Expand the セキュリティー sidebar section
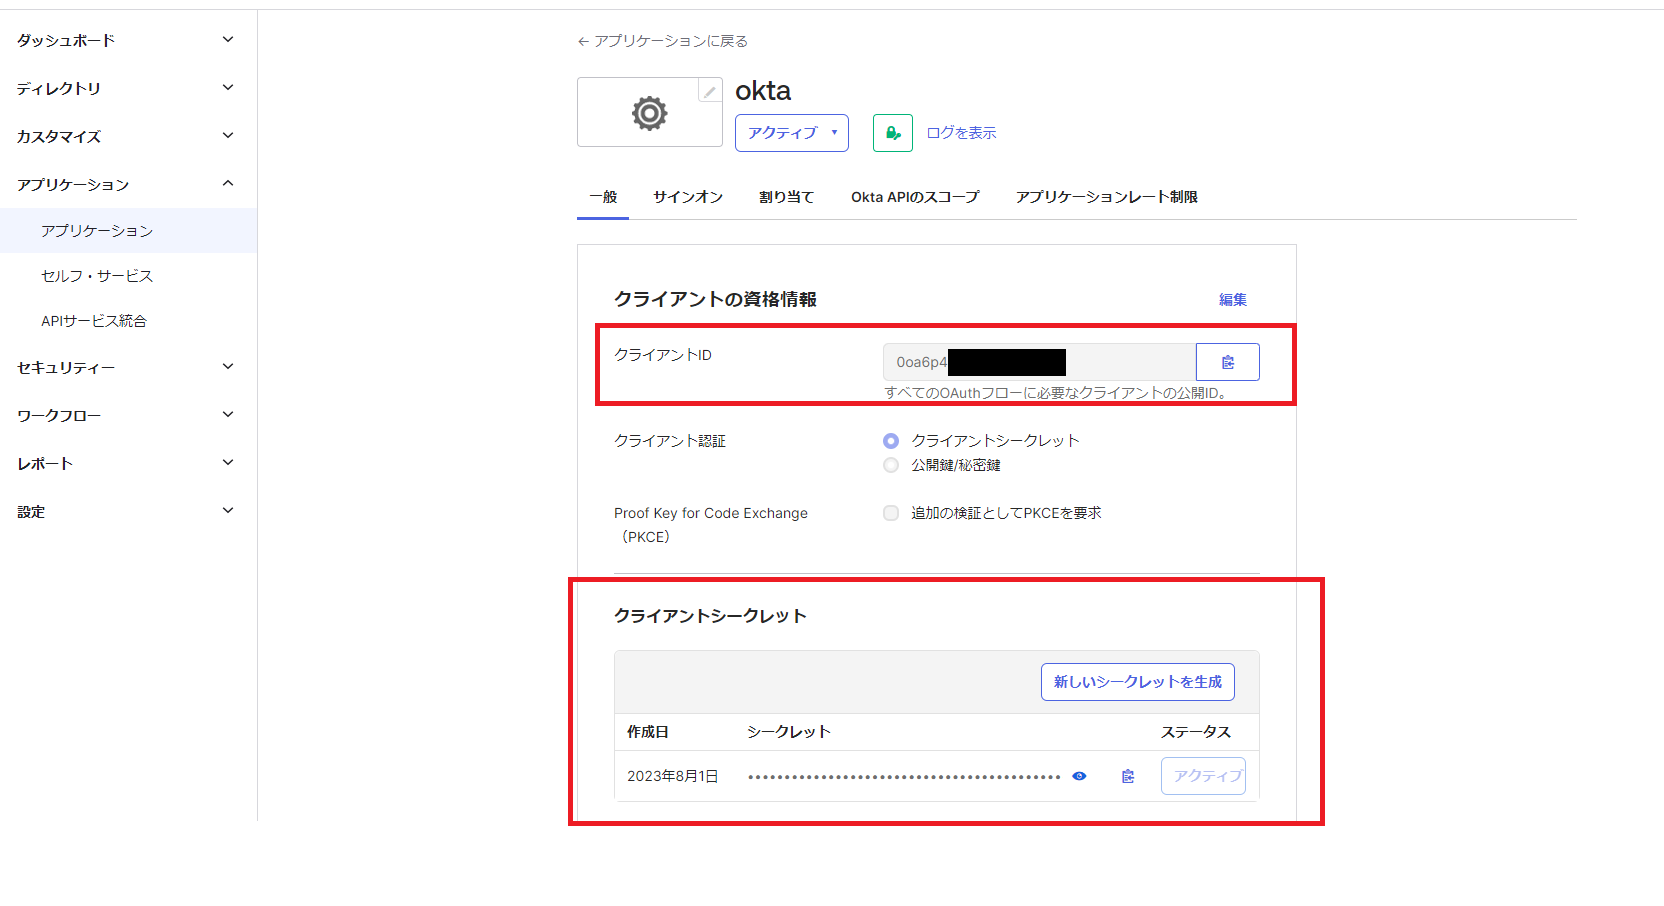The width and height of the screenshot is (1664, 906). pos(128,367)
